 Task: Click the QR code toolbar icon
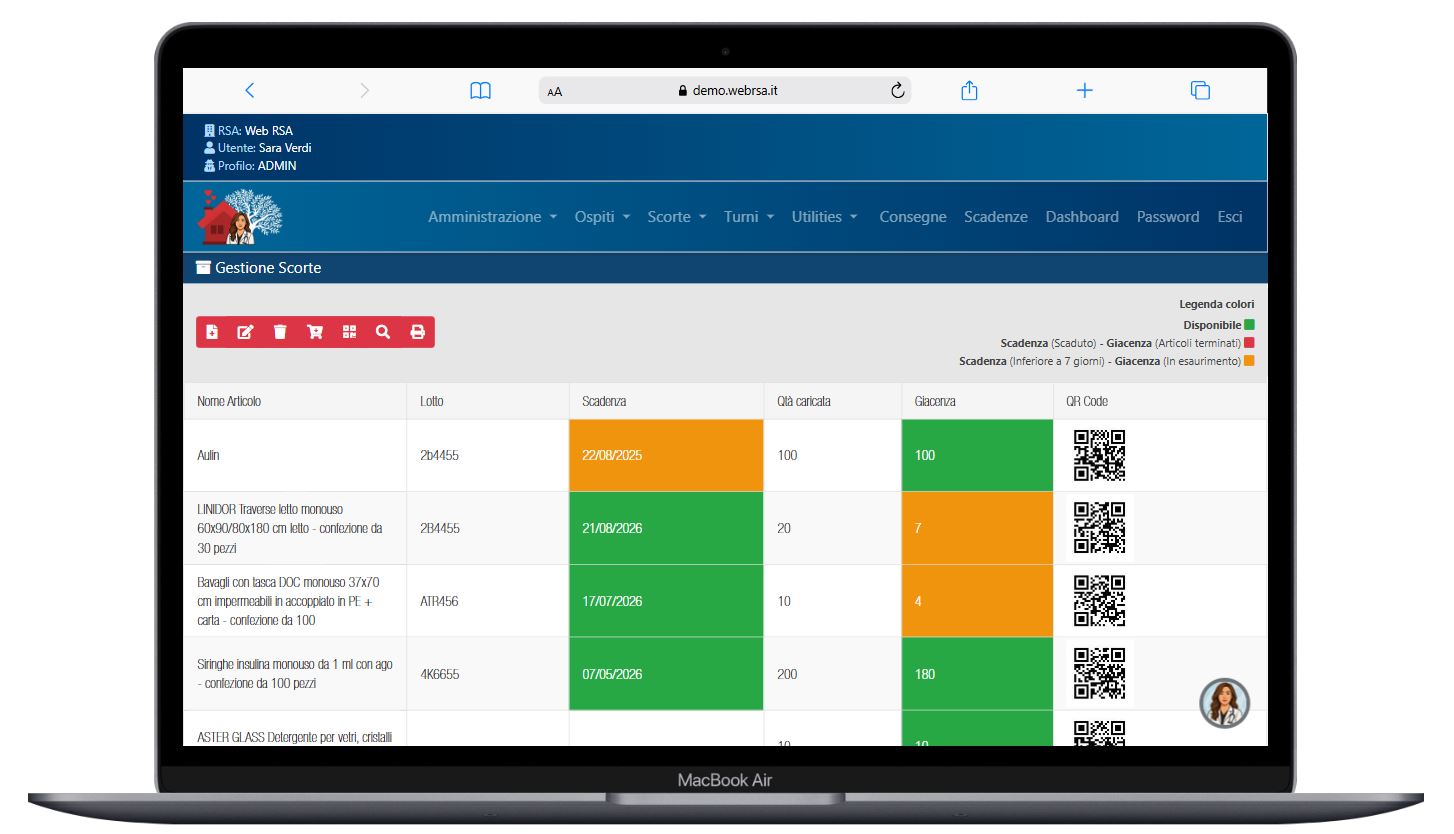click(x=349, y=333)
